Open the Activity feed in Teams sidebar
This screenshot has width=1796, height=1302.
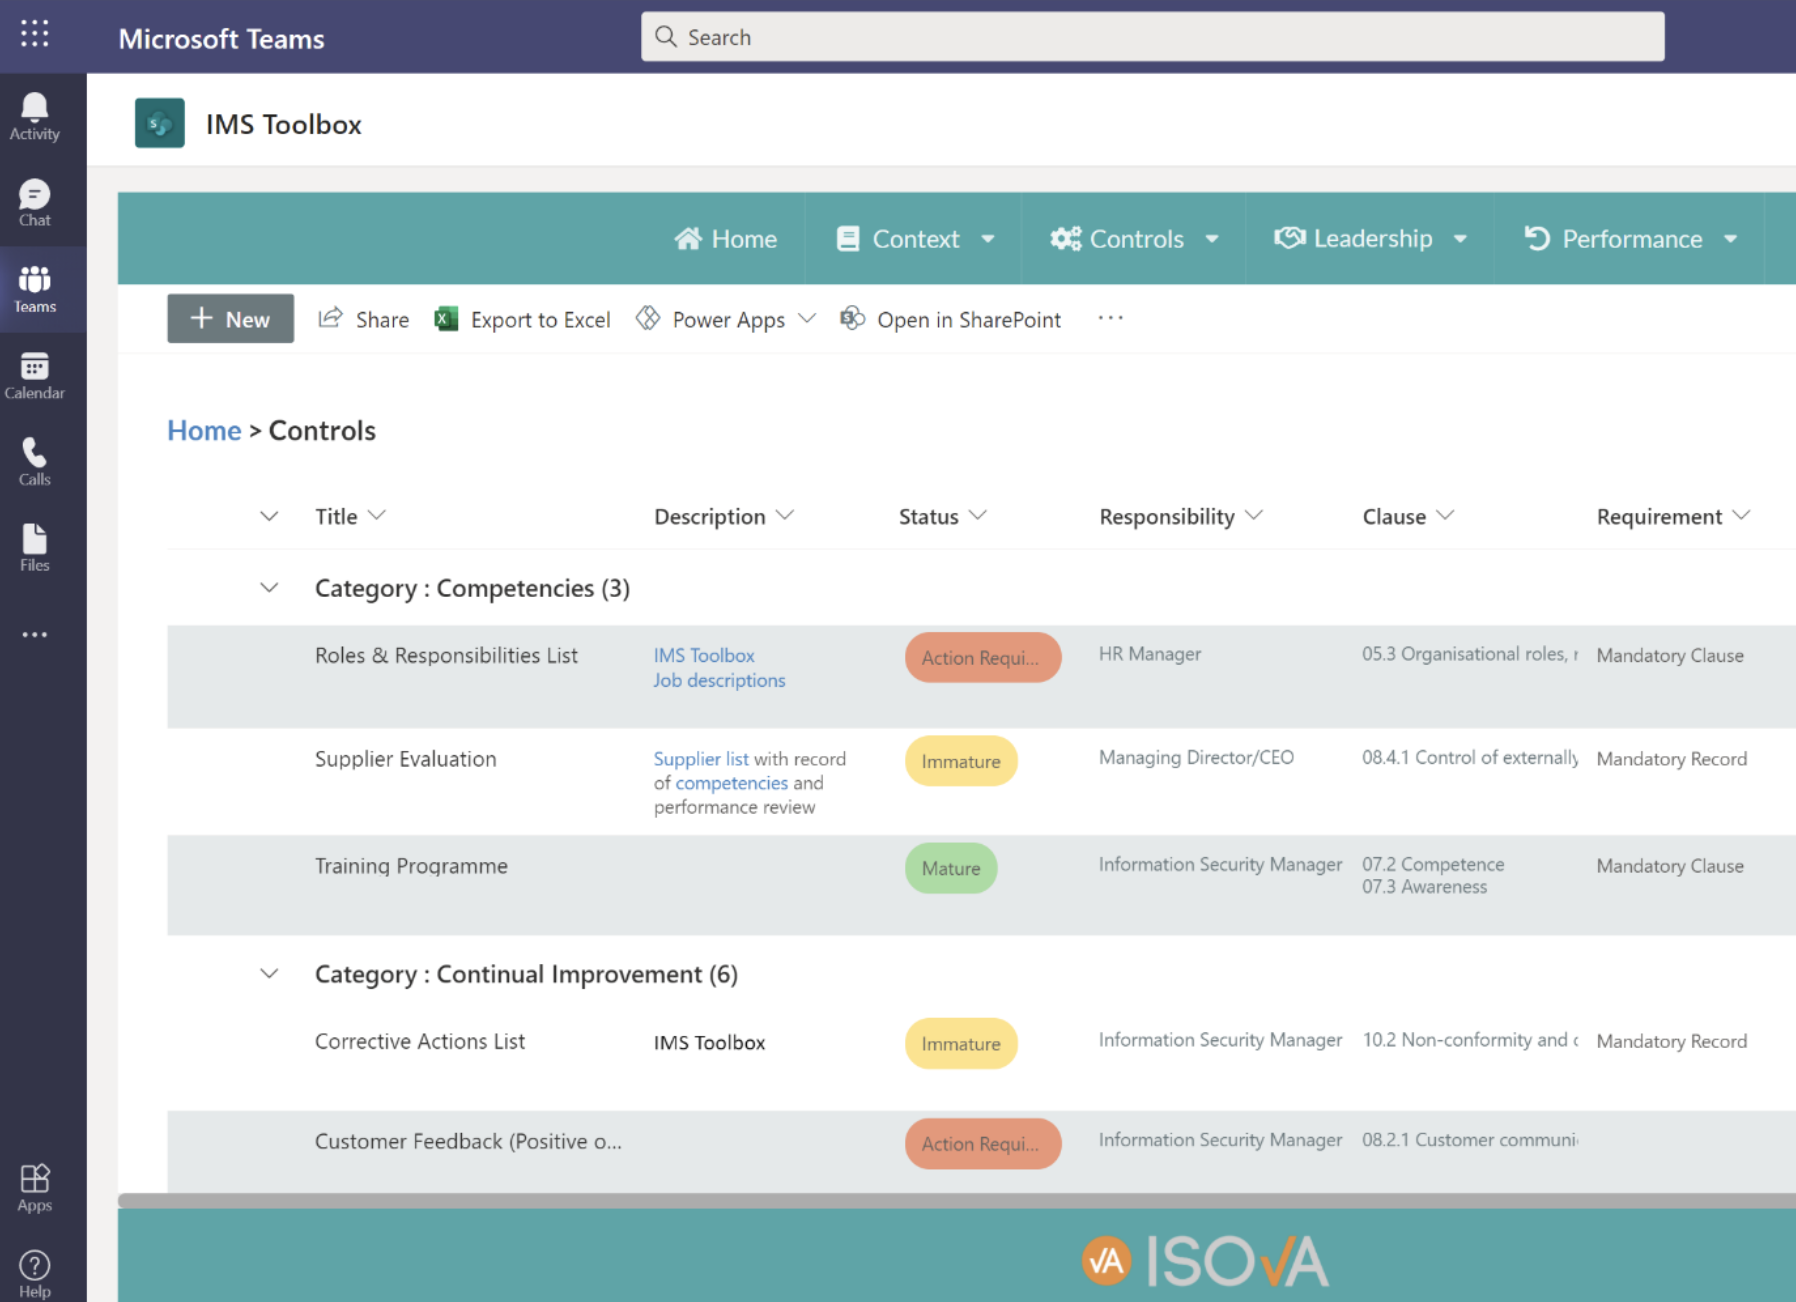click(34, 113)
